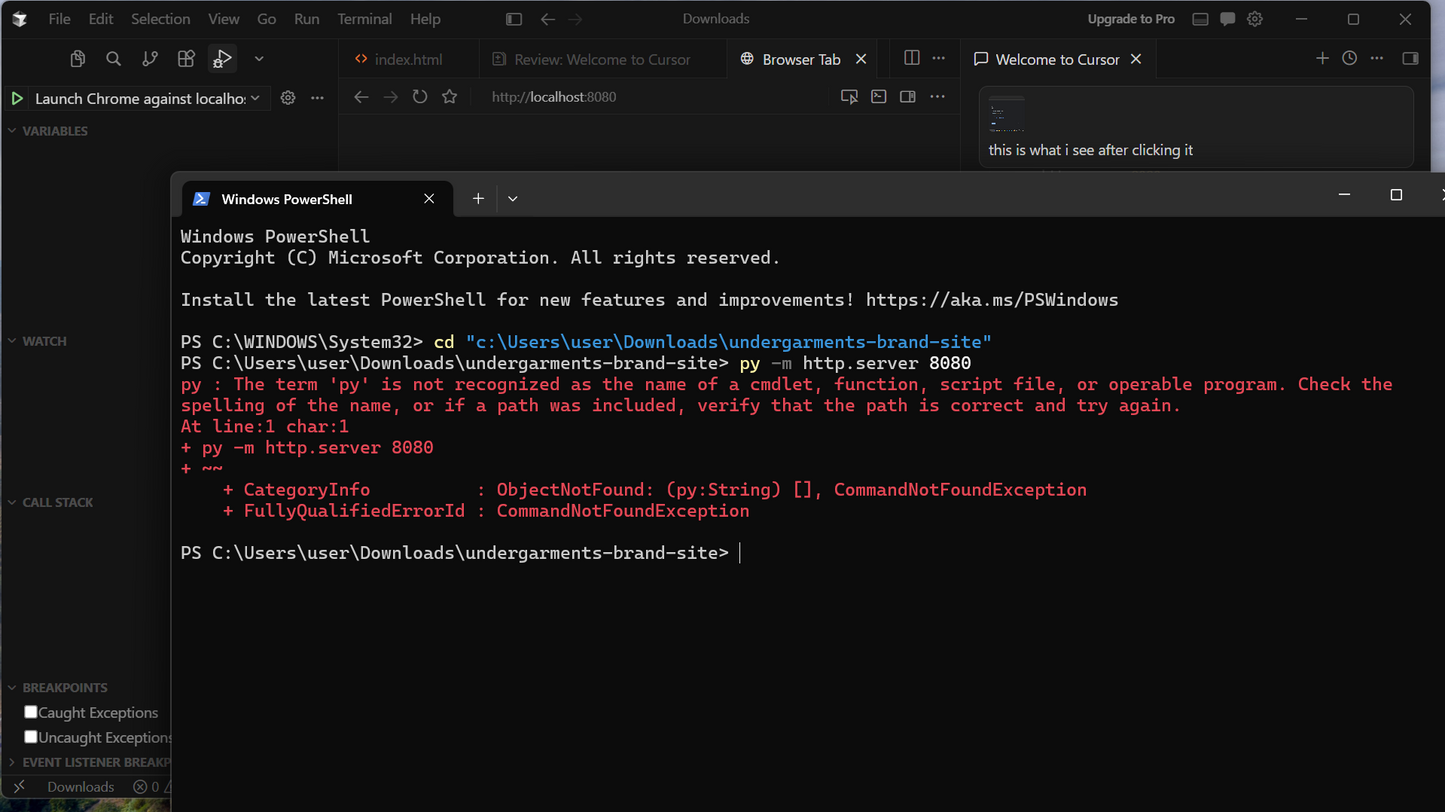Screen dimensions: 1445x812
Task: Select the Welcome to Cursor chat tab
Action: coord(1058,59)
